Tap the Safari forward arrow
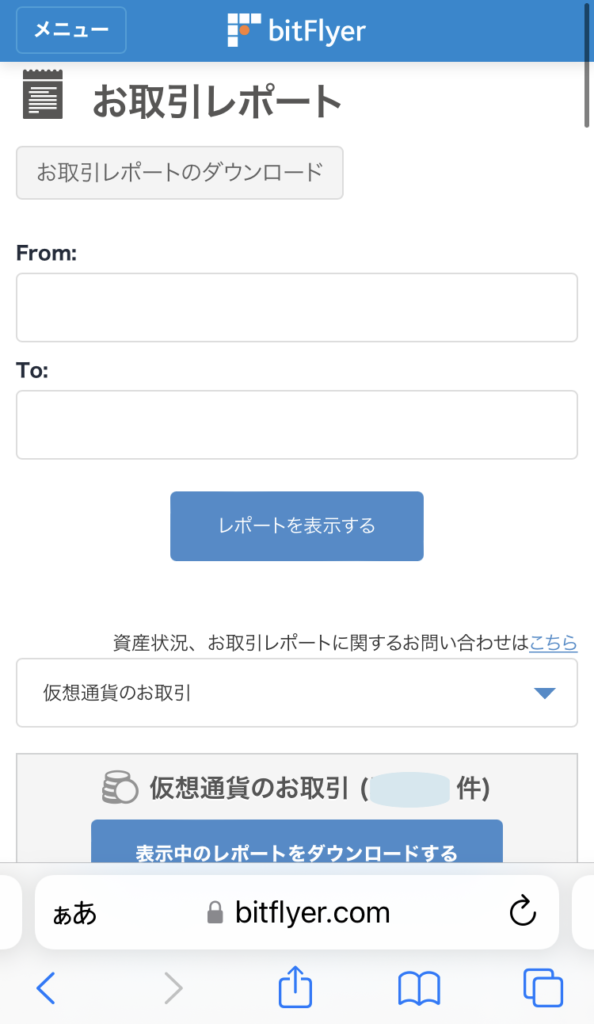This screenshot has width=594, height=1024. pyautogui.click(x=173, y=987)
